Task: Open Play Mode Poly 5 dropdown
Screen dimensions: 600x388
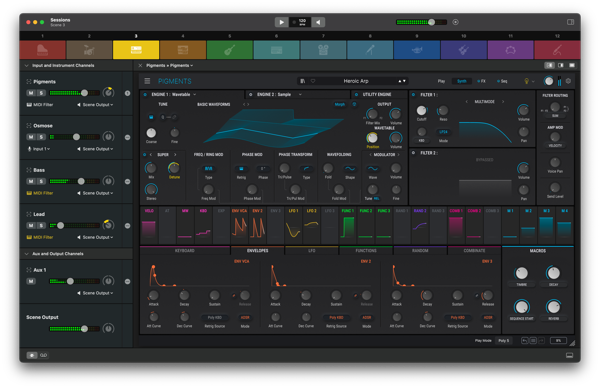Action: point(504,341)
